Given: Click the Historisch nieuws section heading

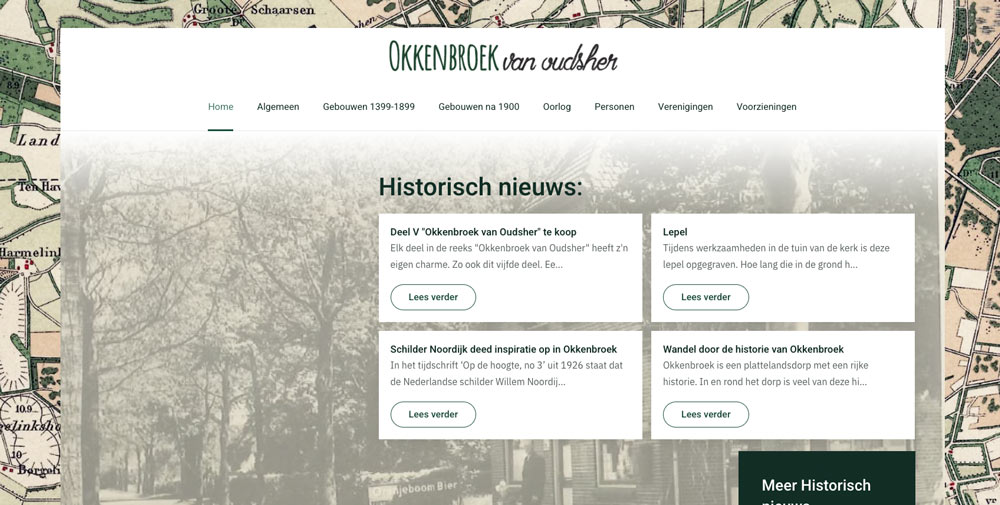Looking at the screenshot, I should coord(480,187).
